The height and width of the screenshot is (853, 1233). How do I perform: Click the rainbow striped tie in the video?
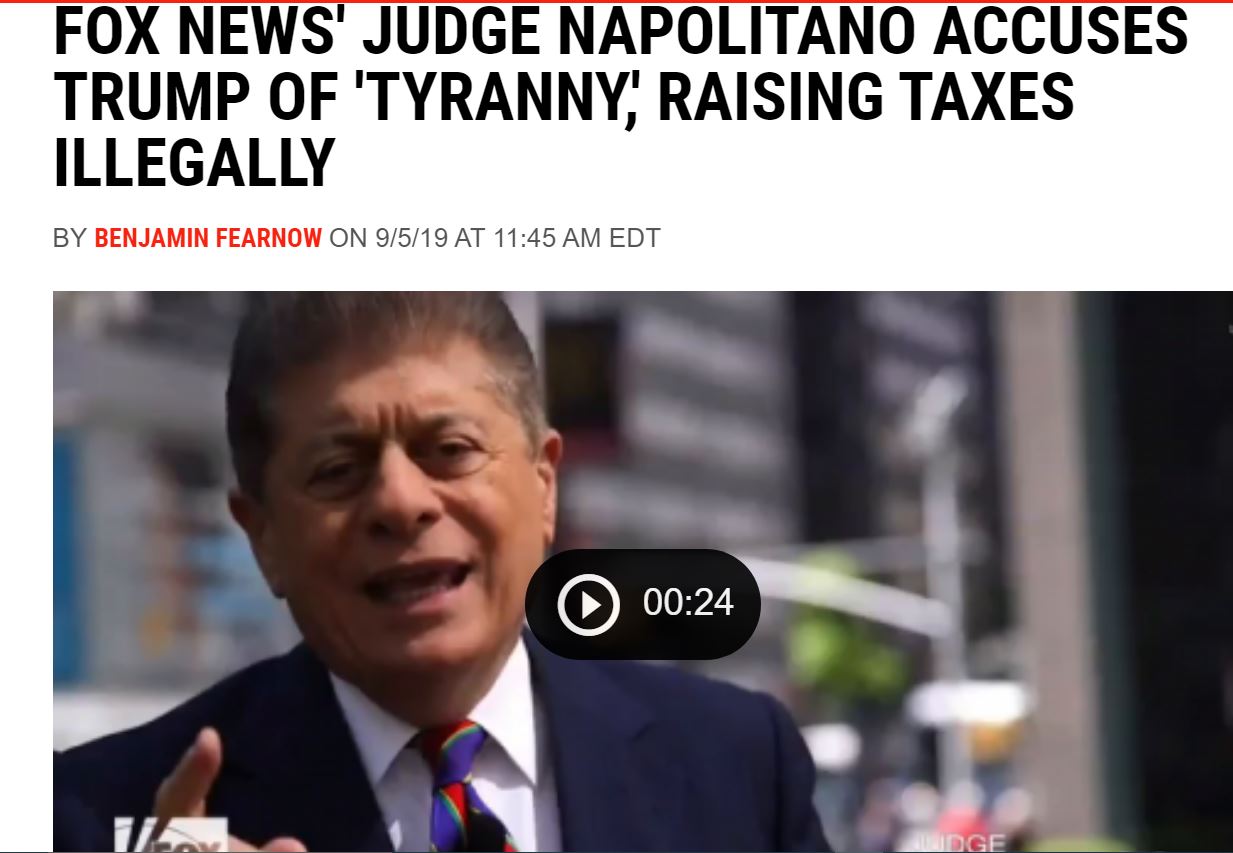(x=455, y=785)
